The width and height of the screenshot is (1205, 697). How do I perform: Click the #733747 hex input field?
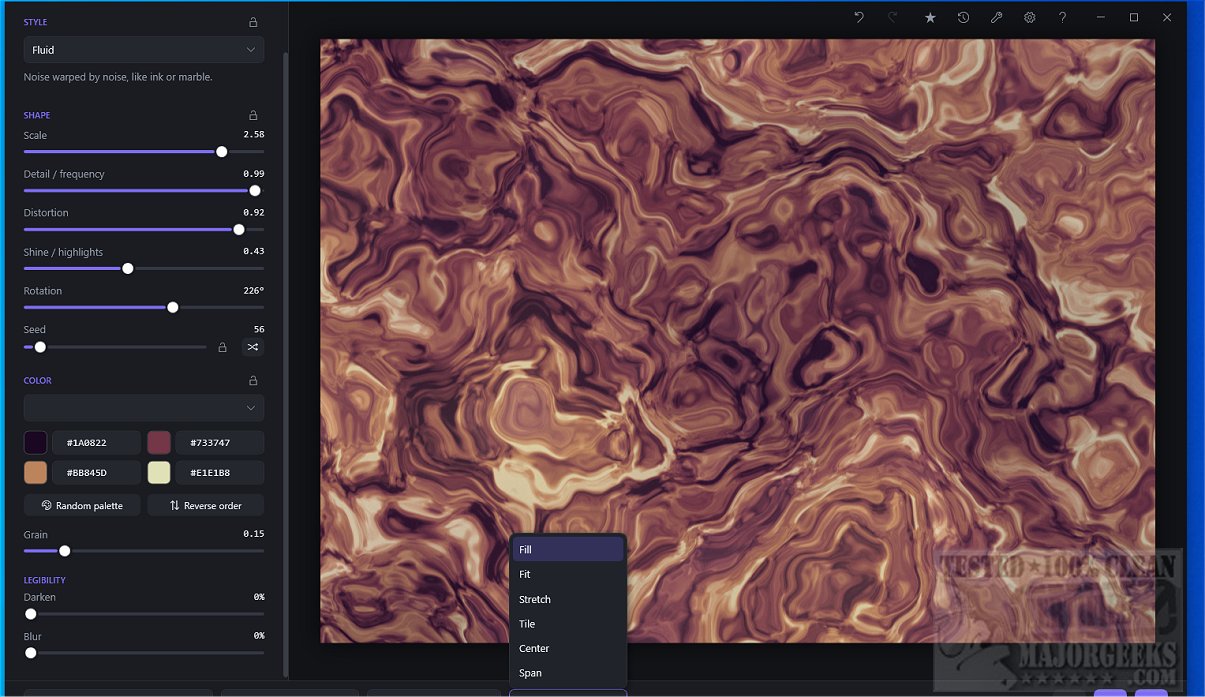tap(220, 443)
